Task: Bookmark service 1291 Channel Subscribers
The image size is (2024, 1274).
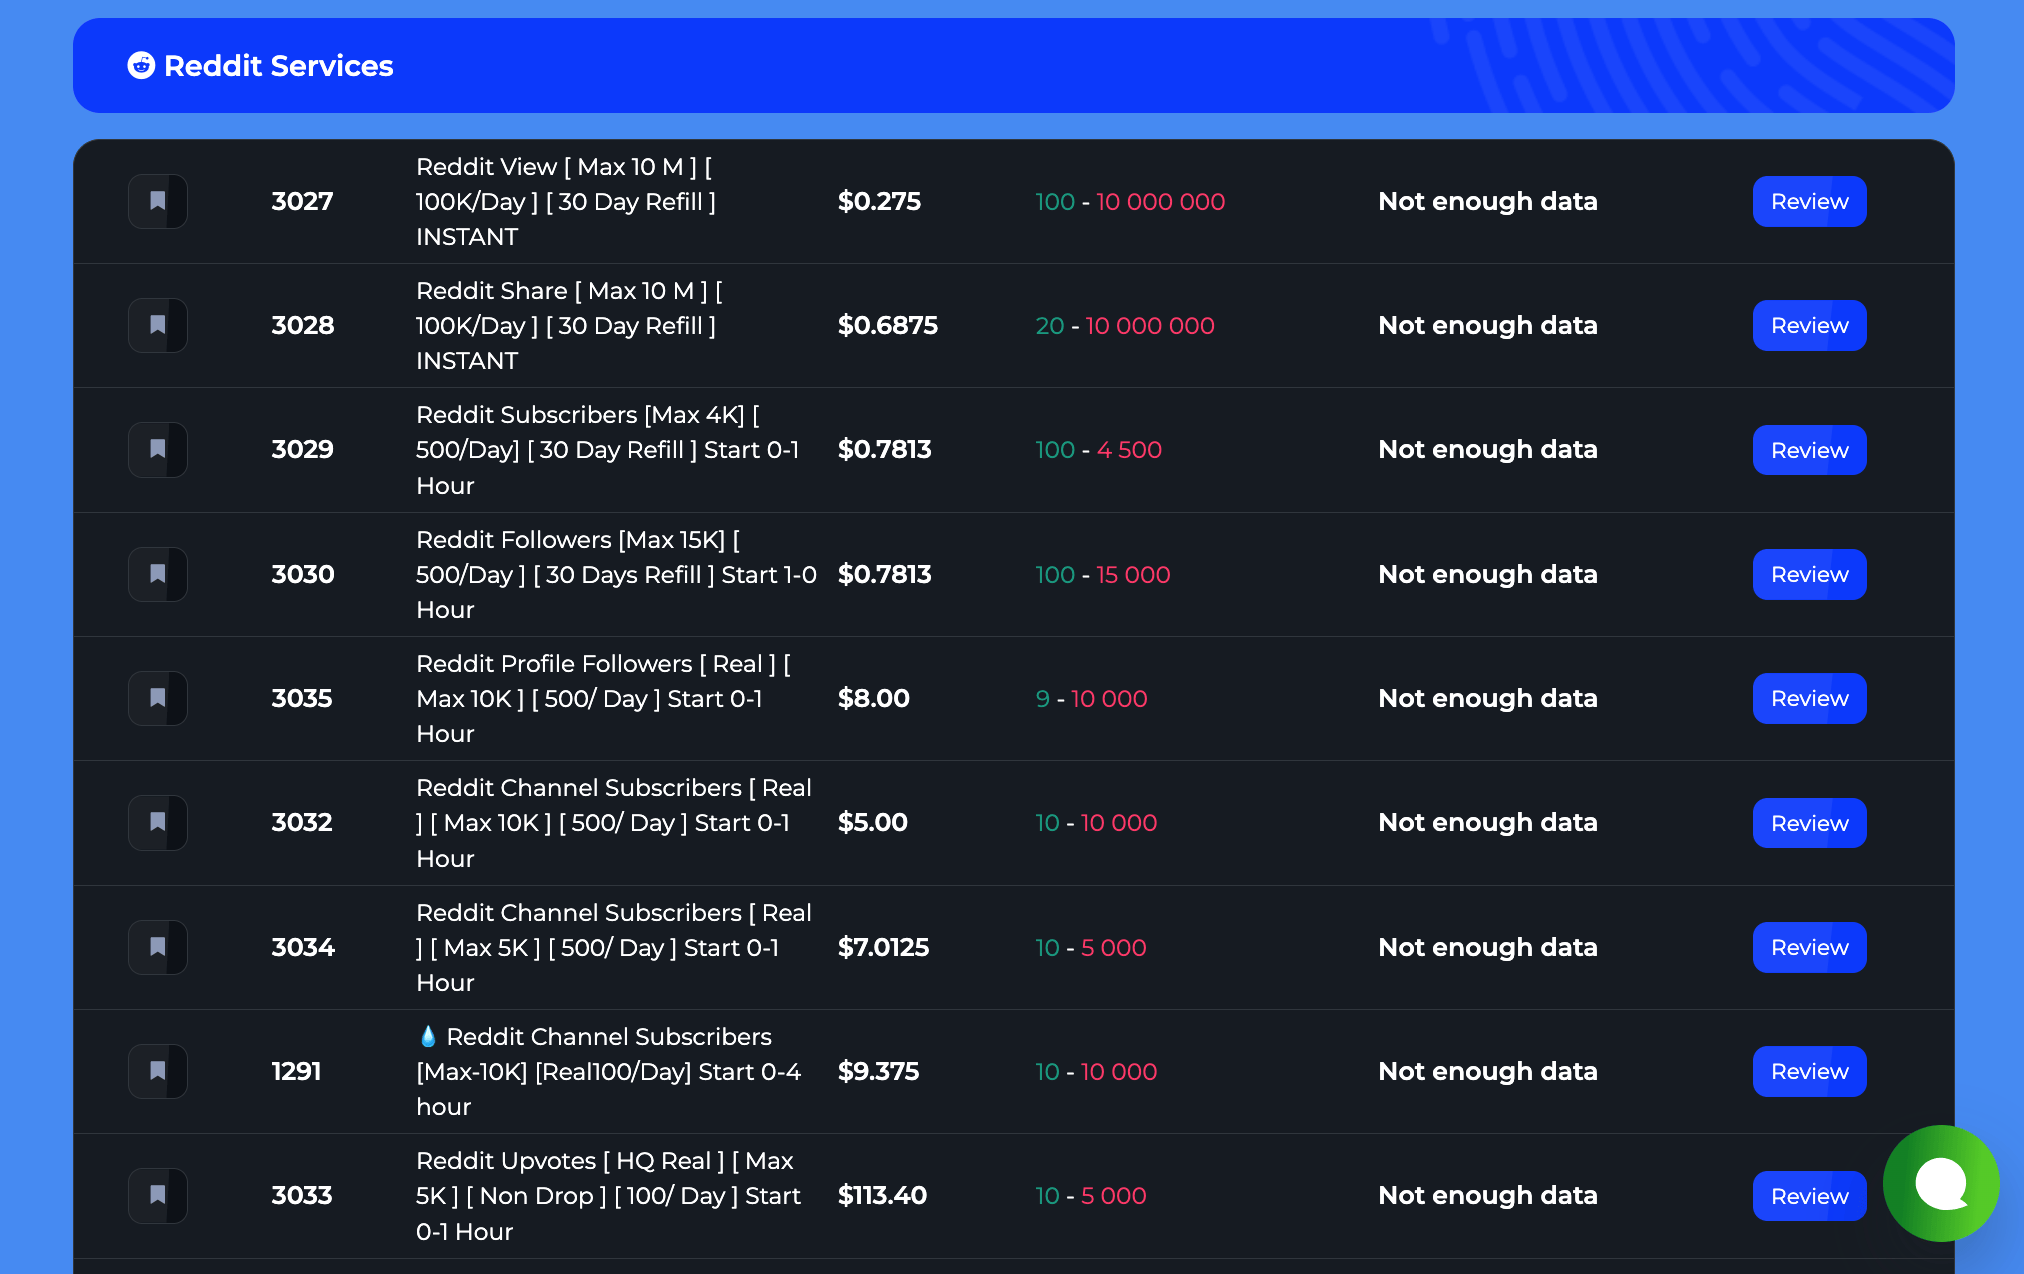Action: pos(158,1071)
